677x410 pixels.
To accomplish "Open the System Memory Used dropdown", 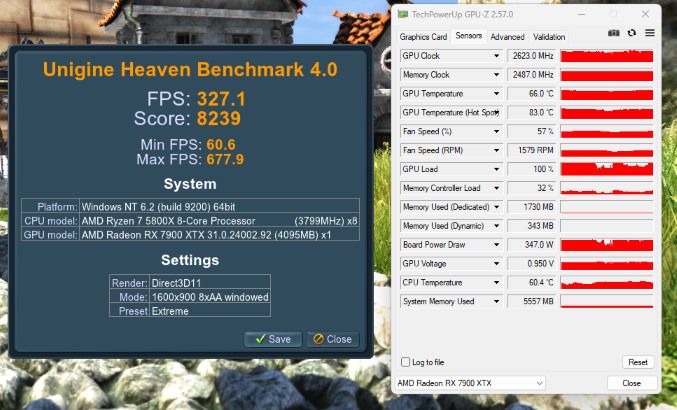I will (497, 301).
